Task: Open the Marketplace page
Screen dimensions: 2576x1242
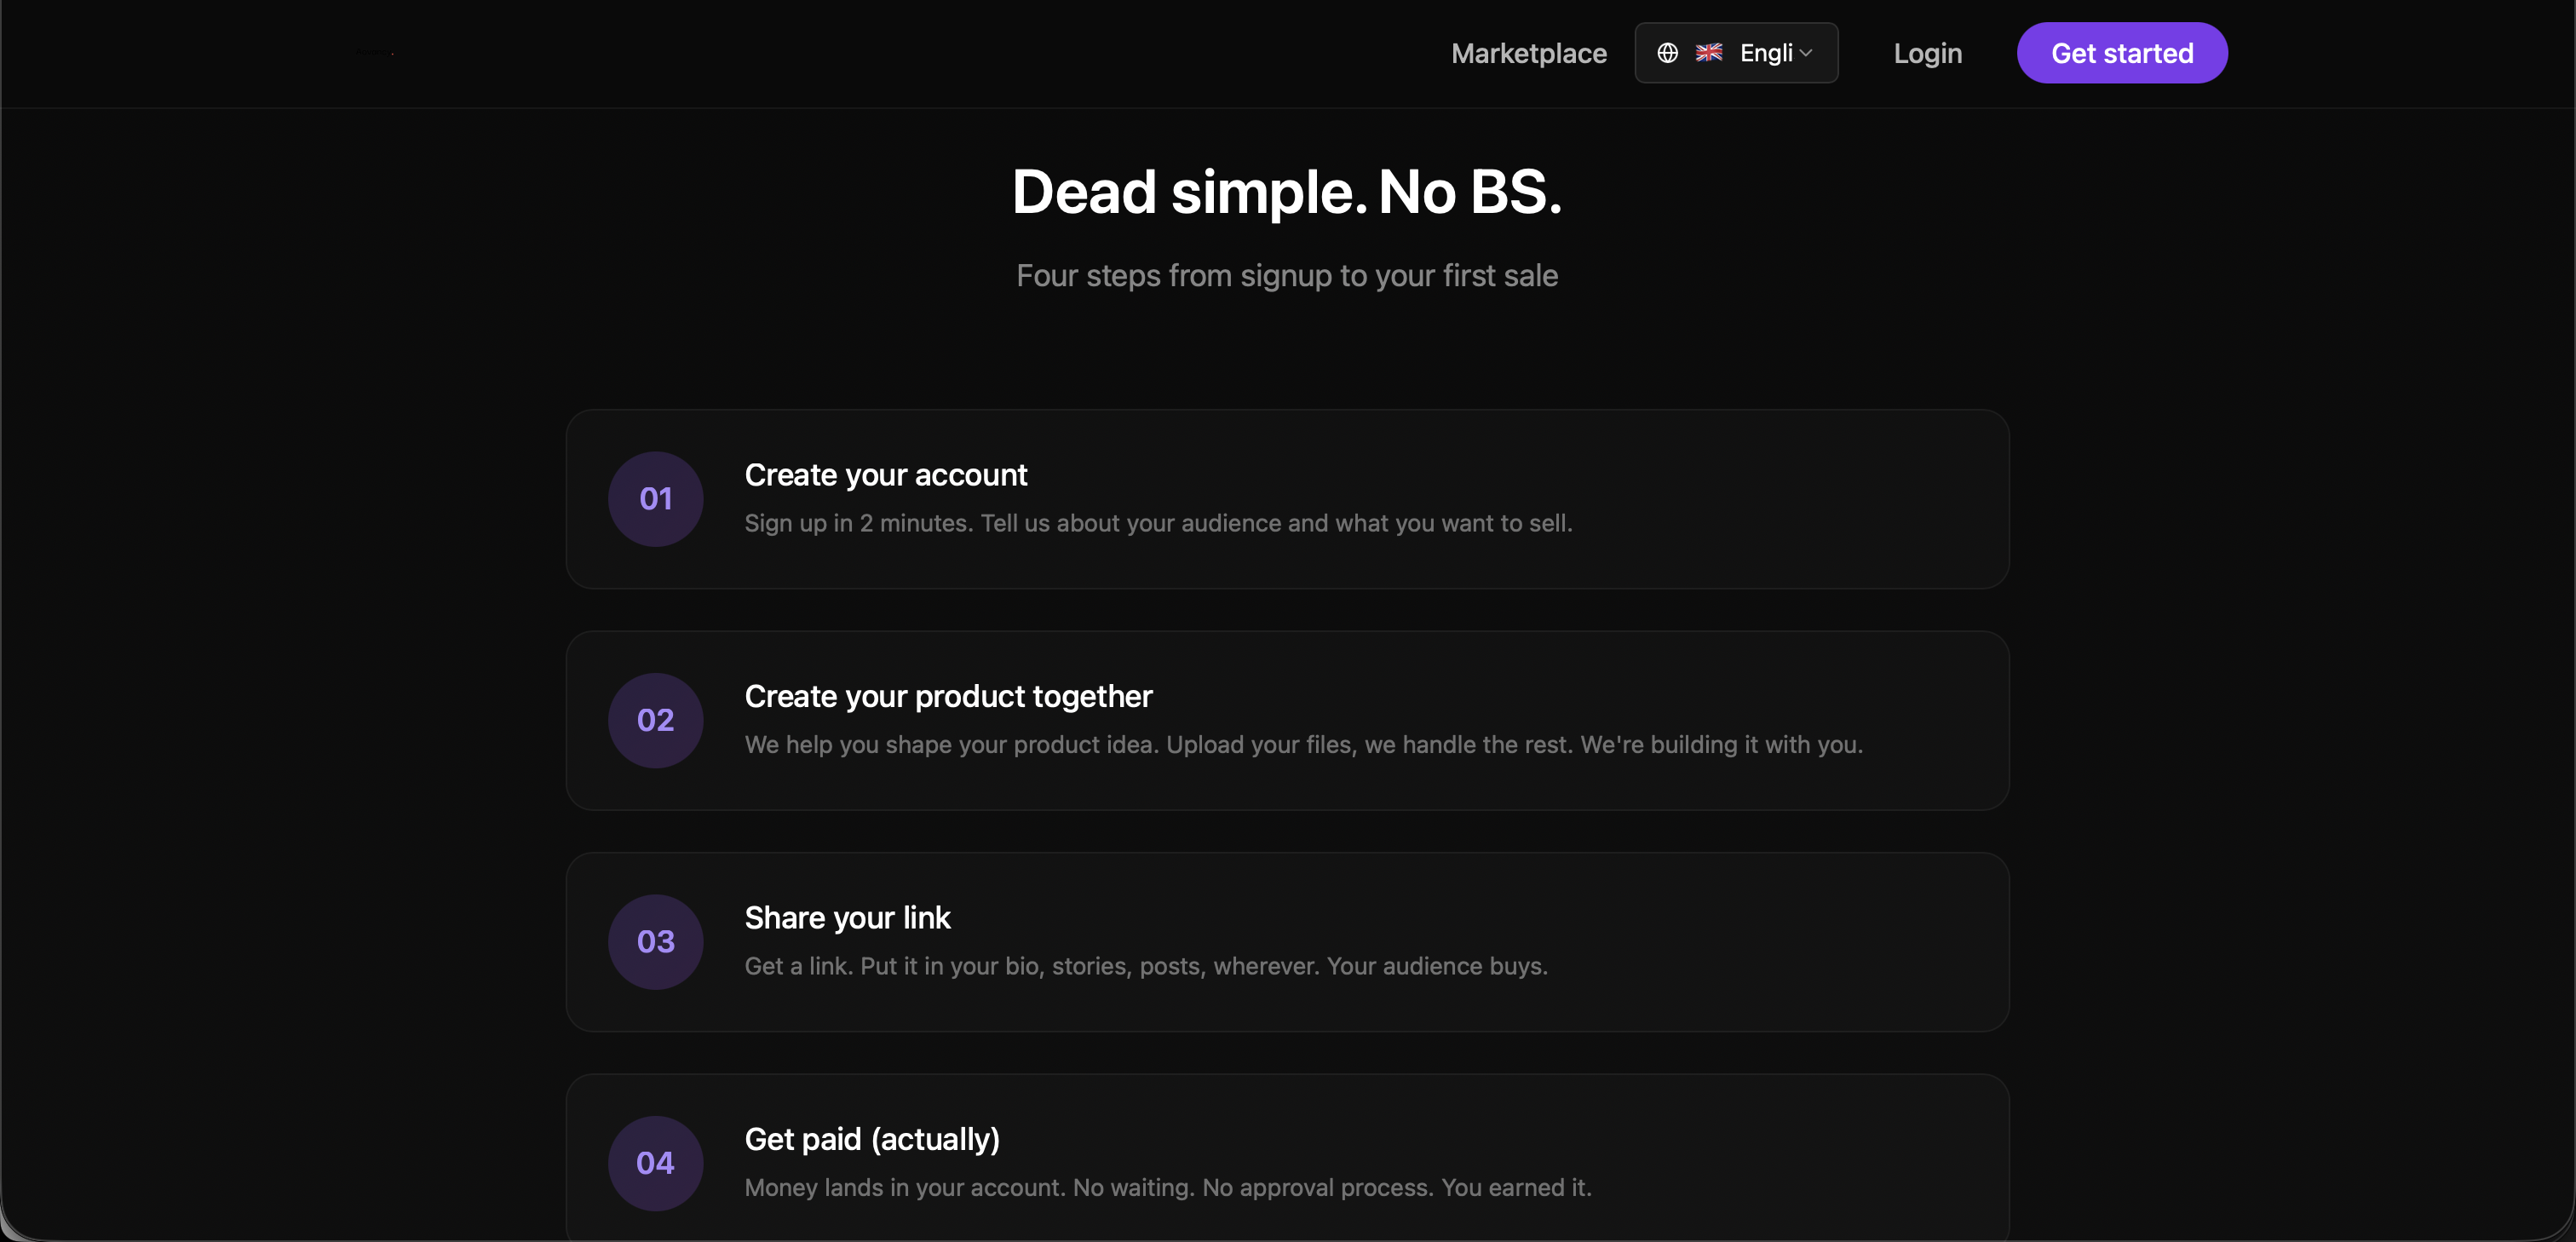Action: pyautogui.click(x=1528, y=53)
